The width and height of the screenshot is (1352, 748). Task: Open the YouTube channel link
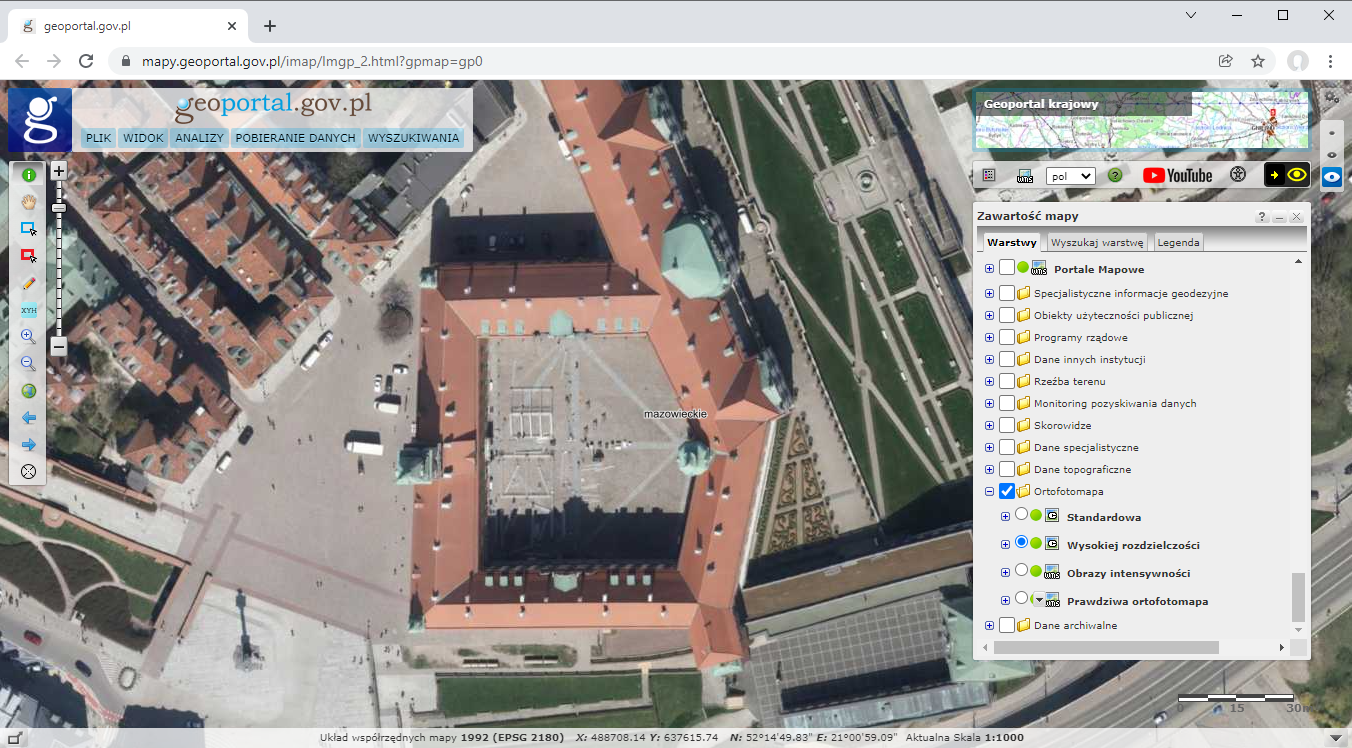(x=1177, y=175)
